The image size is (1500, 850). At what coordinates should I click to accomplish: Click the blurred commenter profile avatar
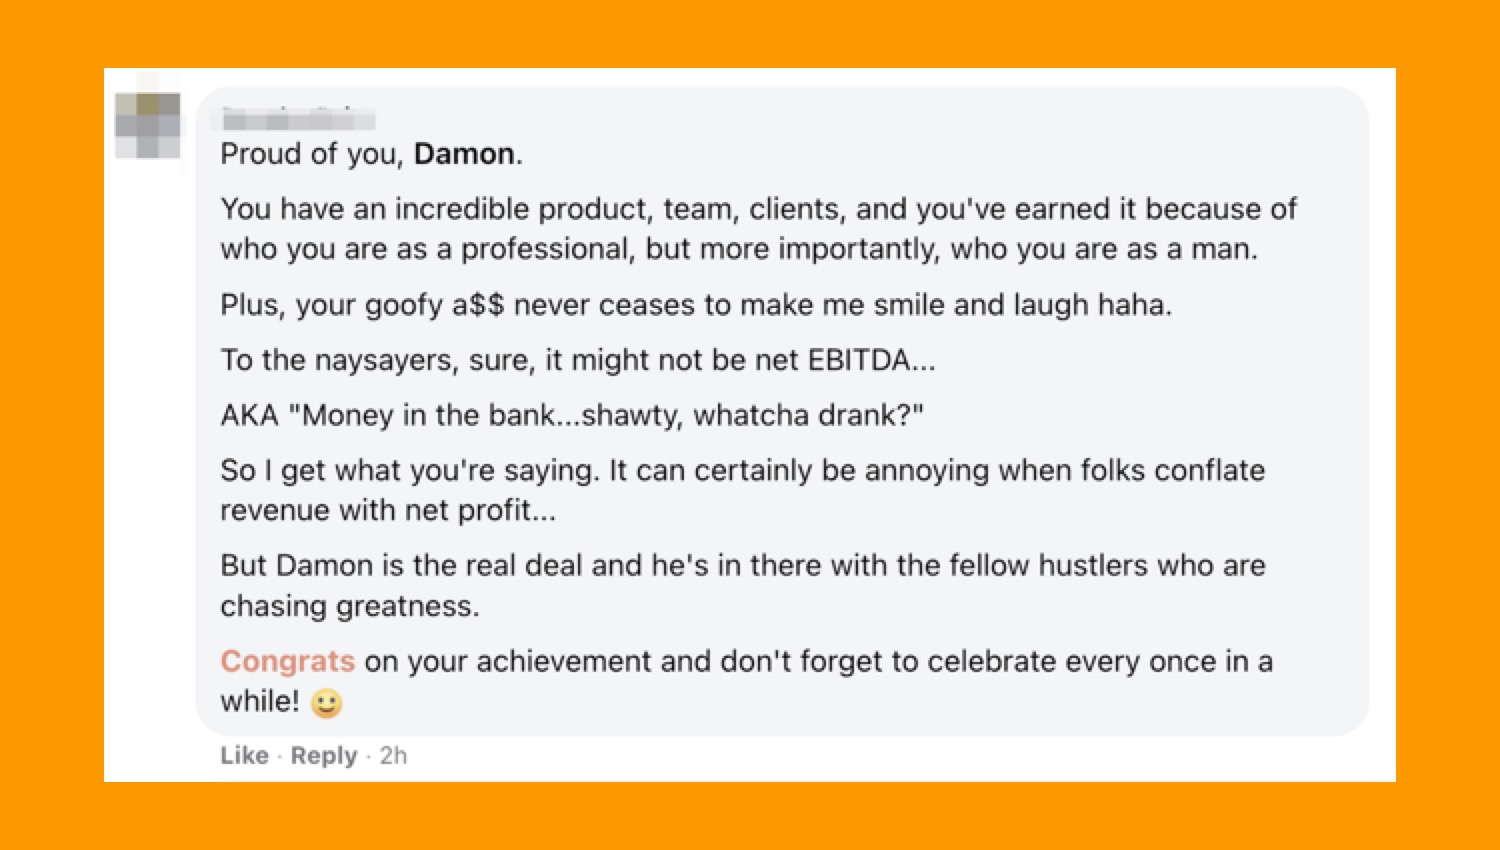point(148,125)
